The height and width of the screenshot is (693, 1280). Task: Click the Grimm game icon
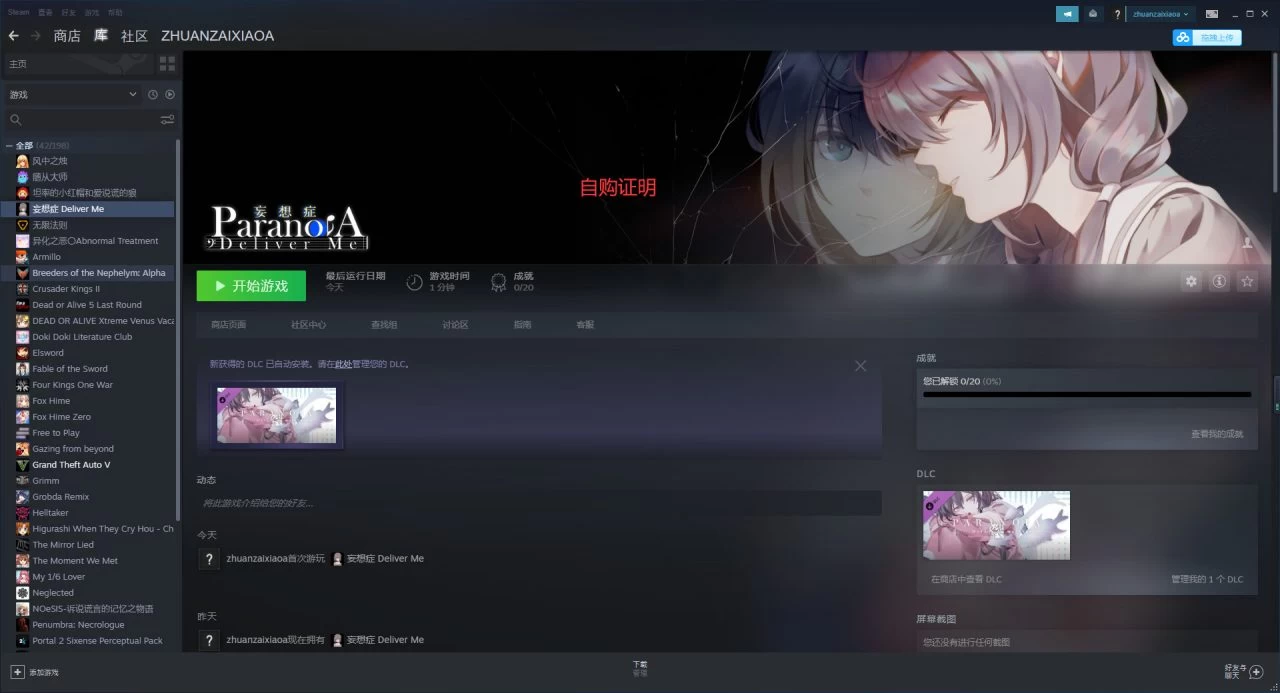tap(22, 481)
